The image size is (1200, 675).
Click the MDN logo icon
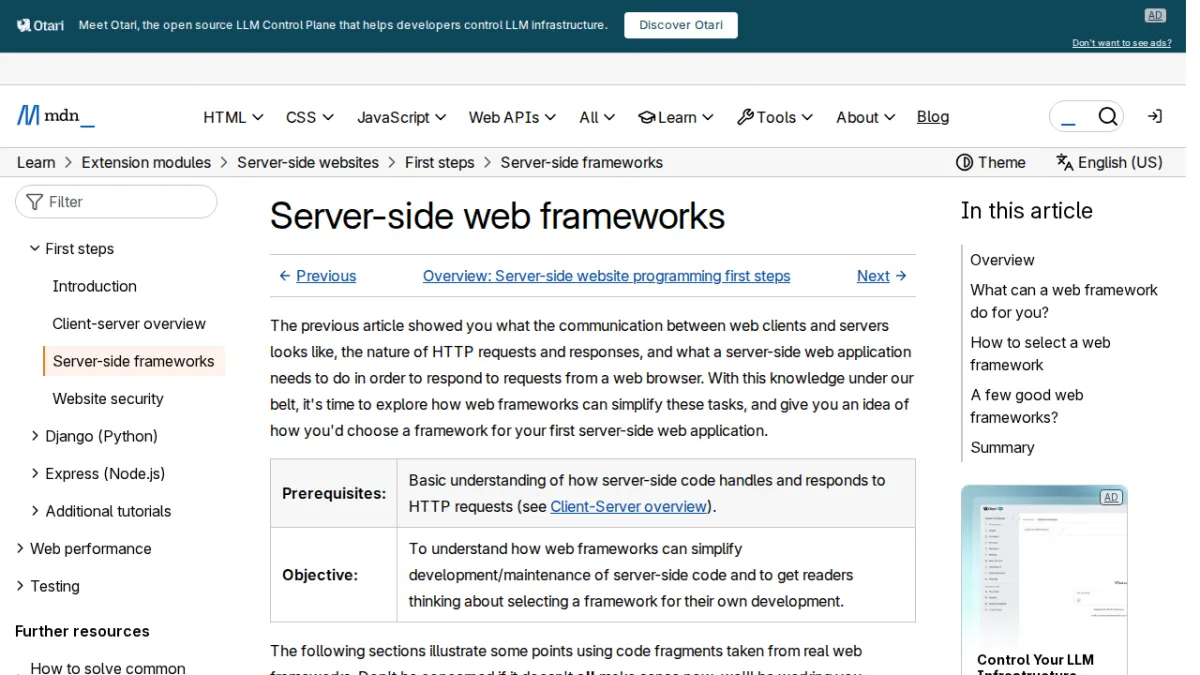pyautogui.click(x=28, y=116)
